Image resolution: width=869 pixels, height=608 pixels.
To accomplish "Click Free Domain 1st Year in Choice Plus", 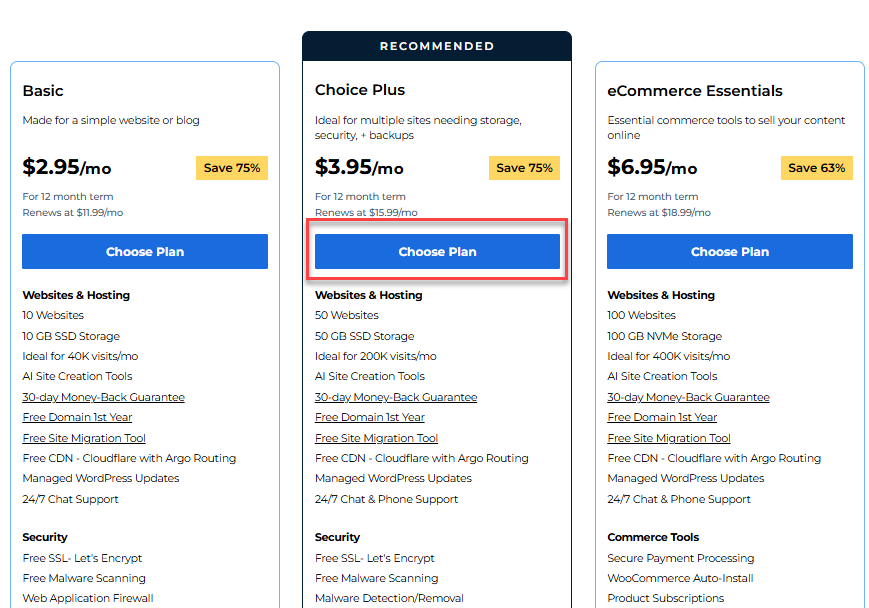I will tap(369, 417).
